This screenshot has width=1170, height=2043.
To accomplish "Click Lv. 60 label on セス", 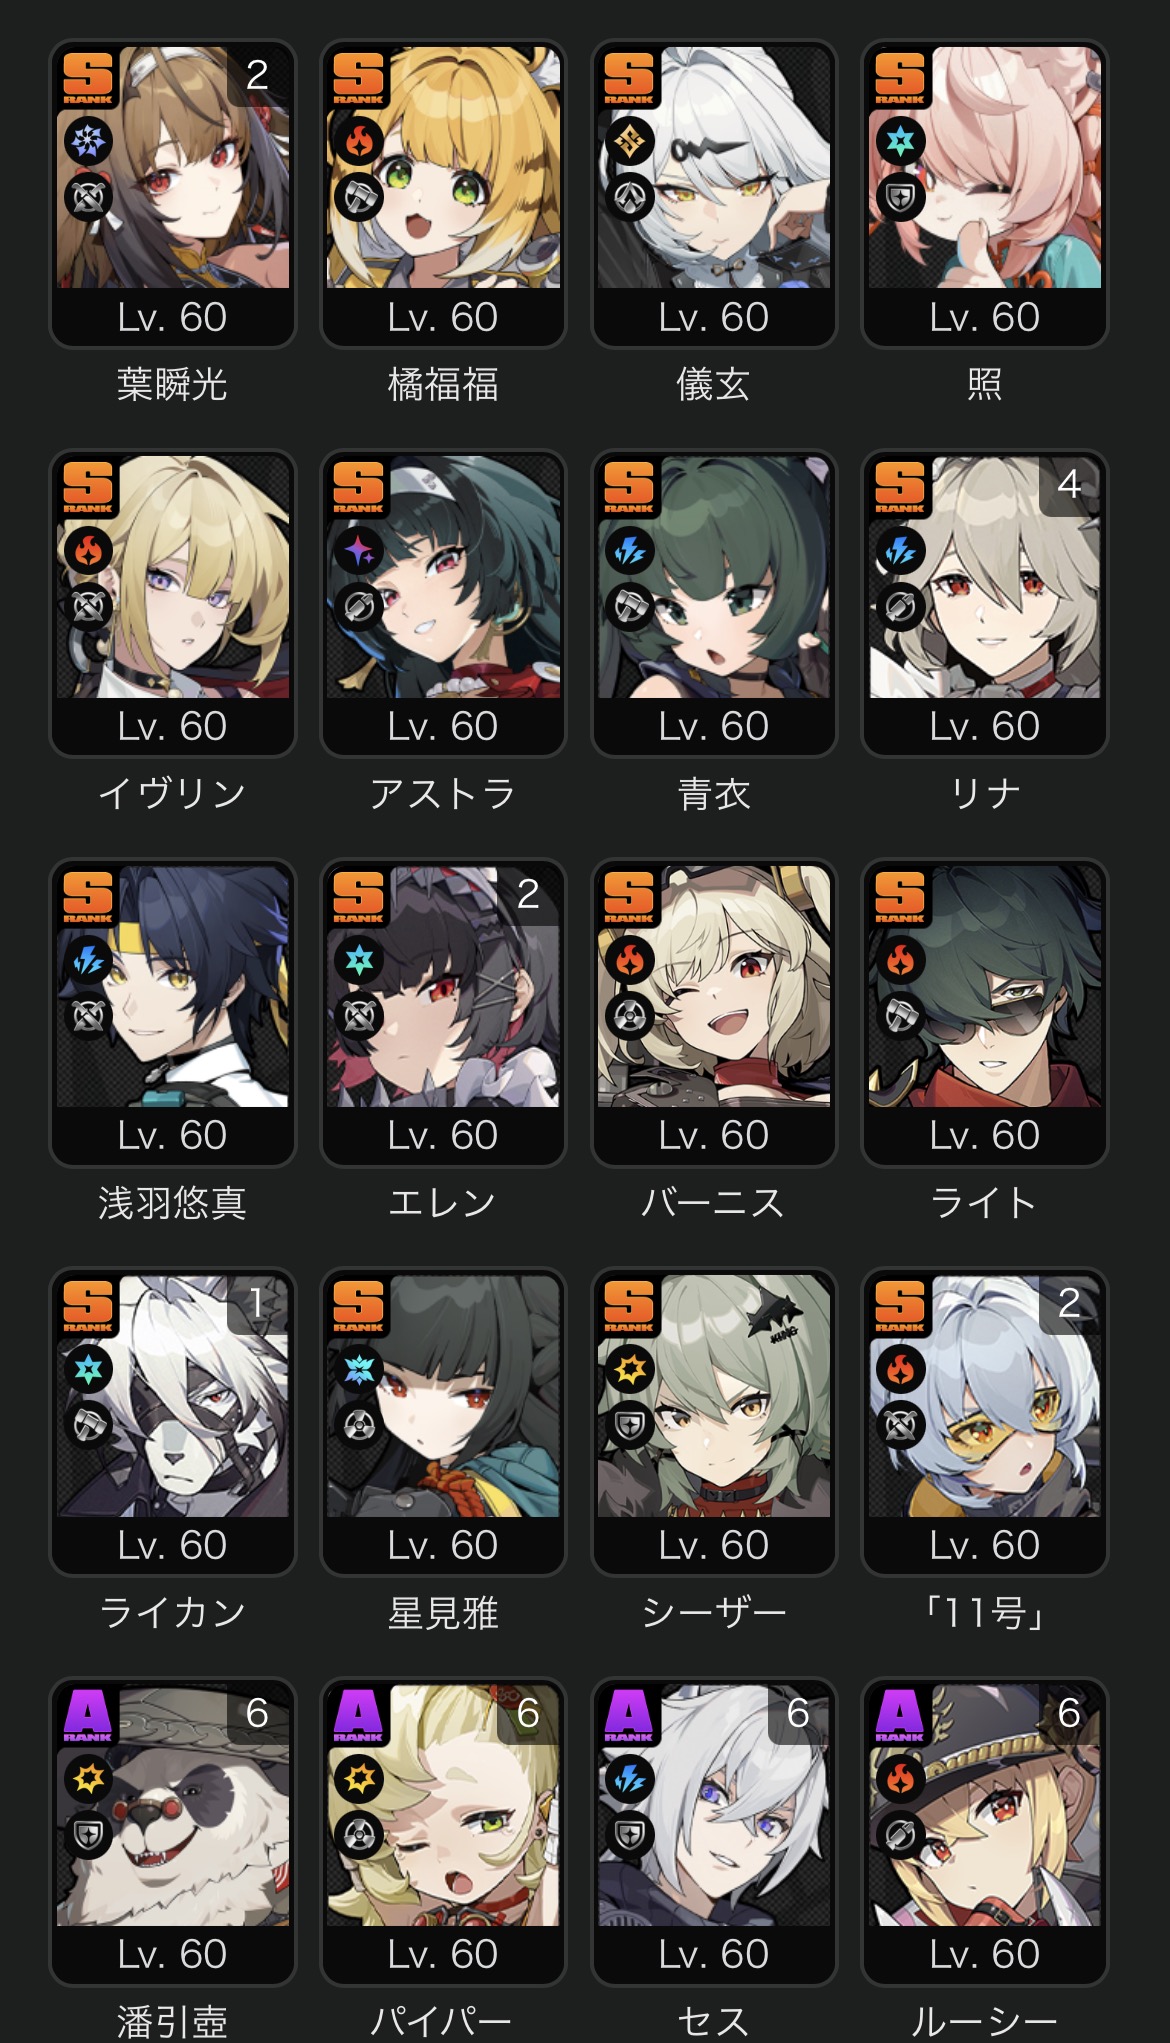I will (x=714, y=1953).
